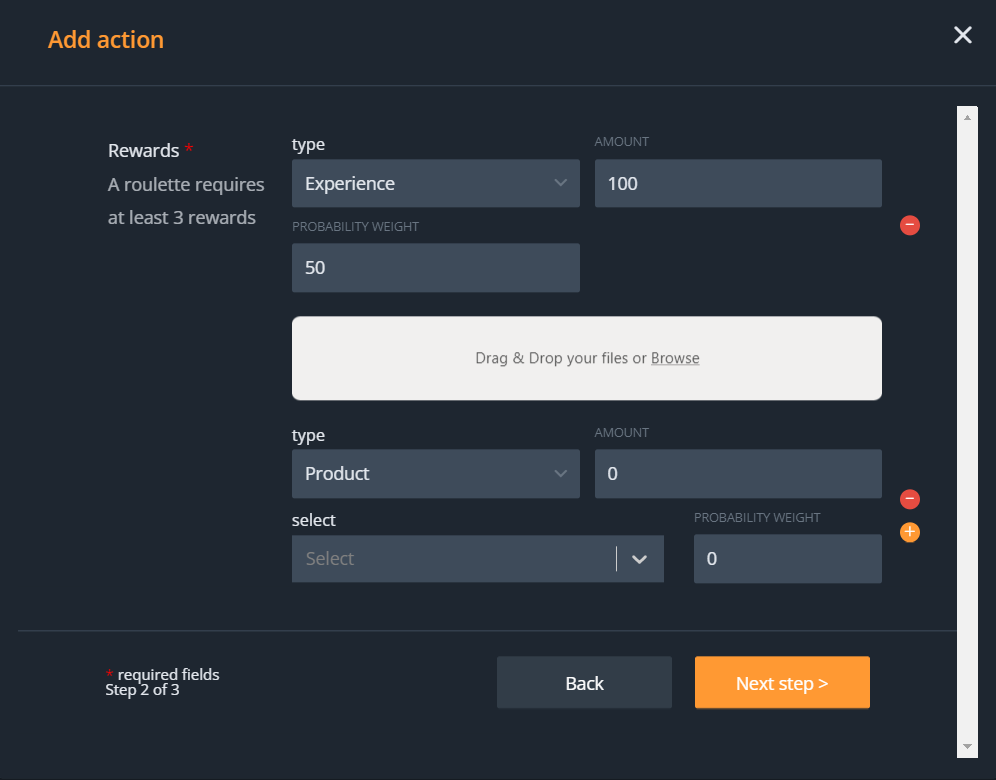Click the scrollbar up arrow
The width and height of the screenshot is (996, 780).
tap(967, 117)
